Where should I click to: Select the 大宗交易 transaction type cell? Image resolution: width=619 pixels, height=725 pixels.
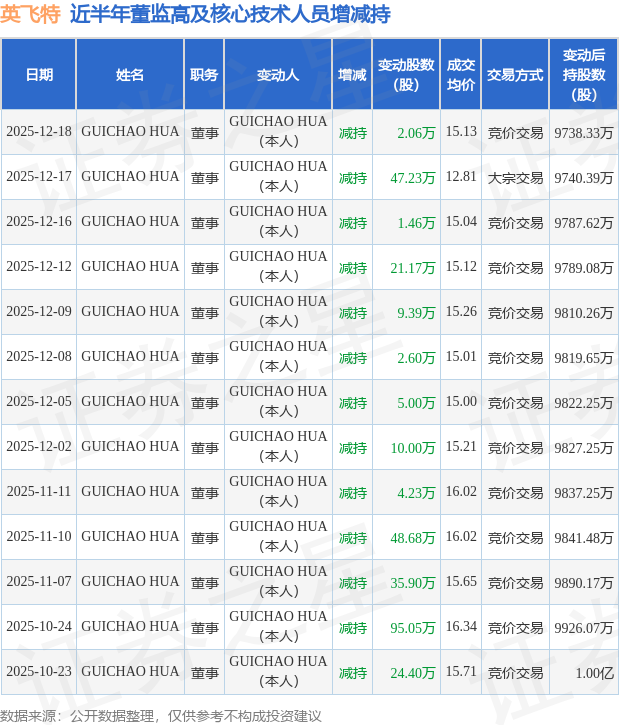point(515,177)
